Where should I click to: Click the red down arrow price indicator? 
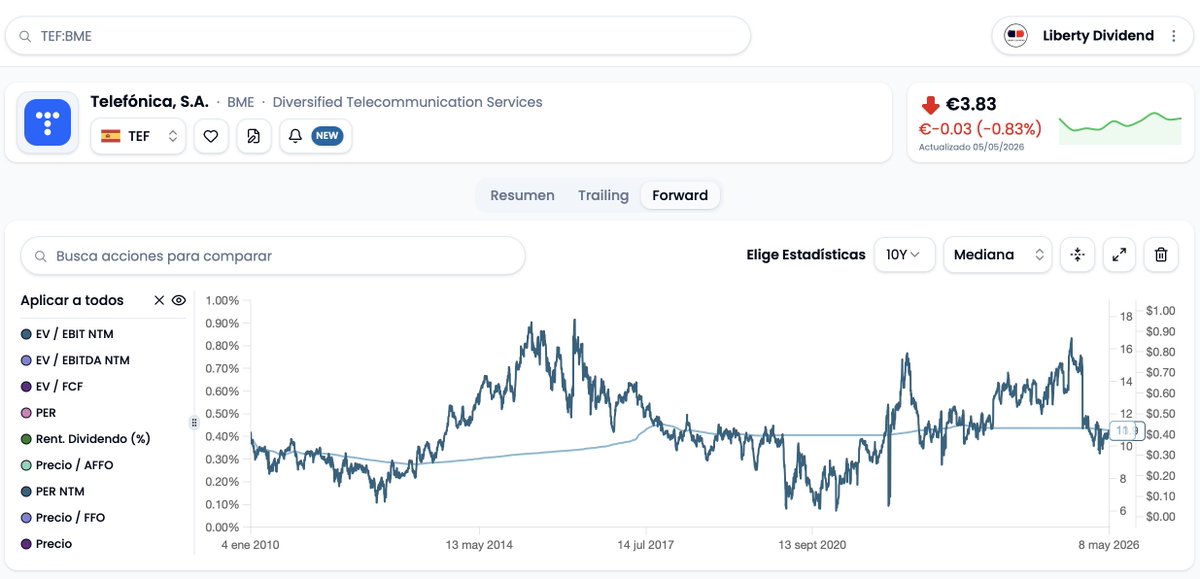click(931, 104)
